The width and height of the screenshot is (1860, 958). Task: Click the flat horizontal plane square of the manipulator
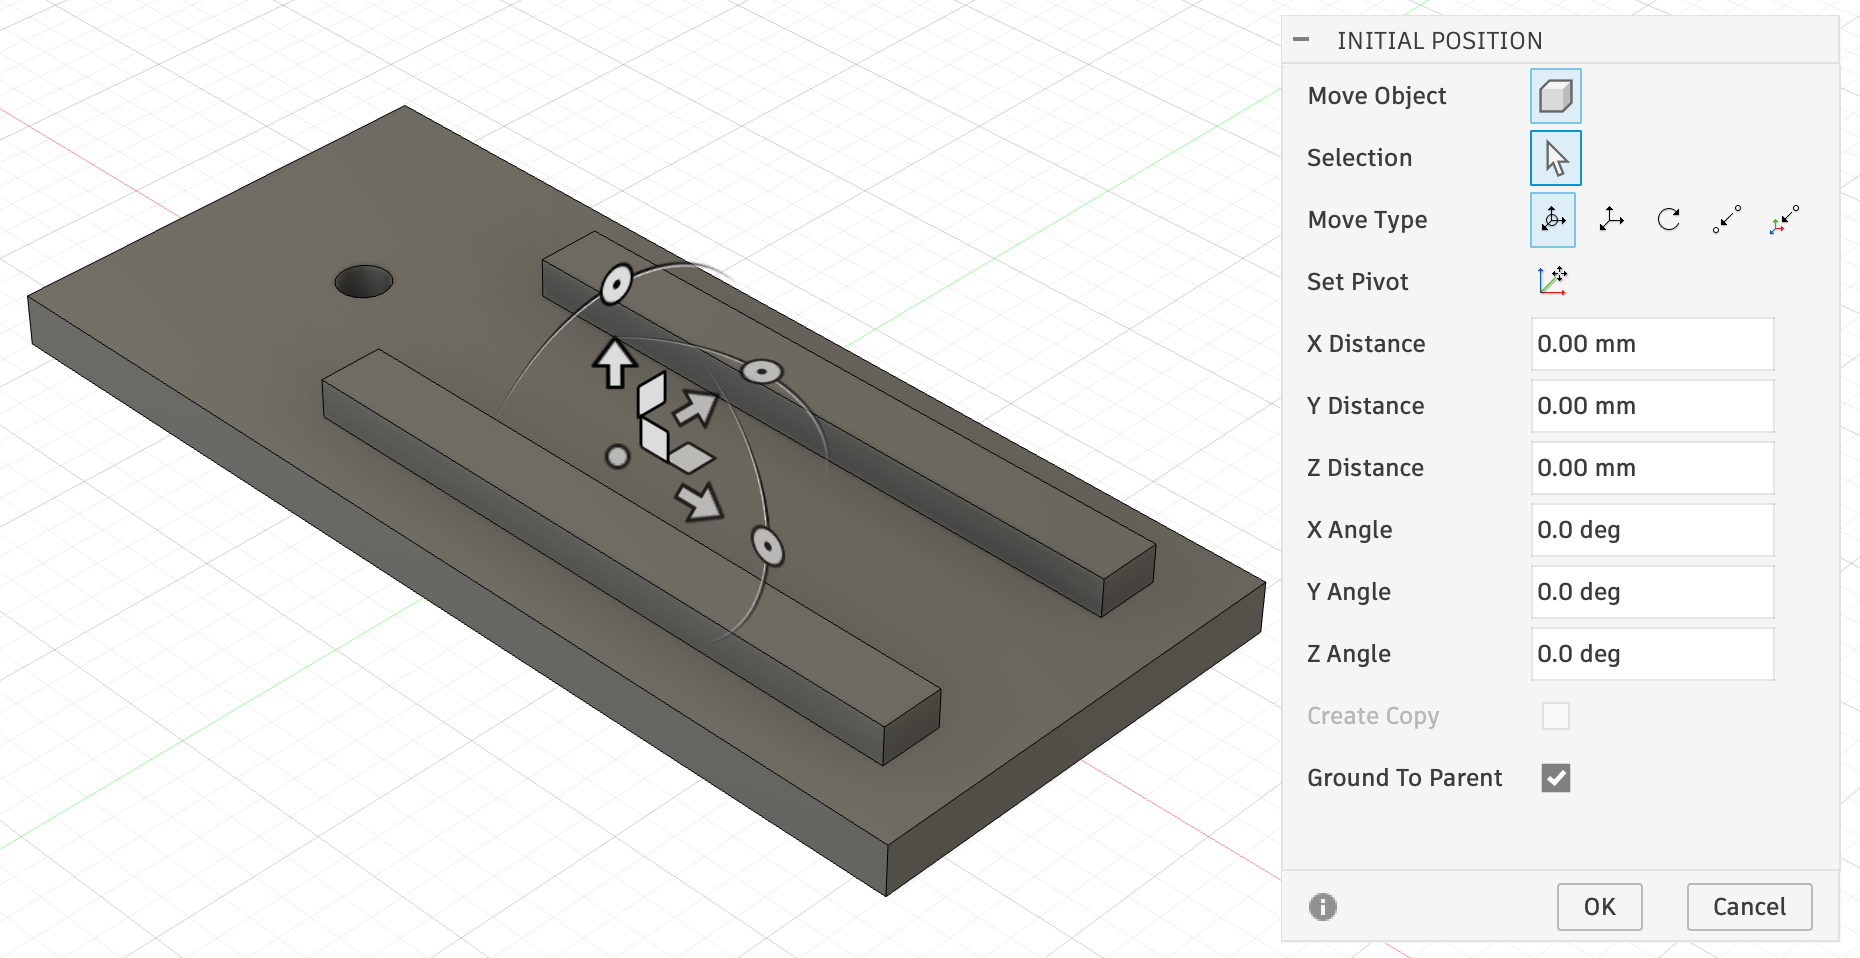coord(691,459)
